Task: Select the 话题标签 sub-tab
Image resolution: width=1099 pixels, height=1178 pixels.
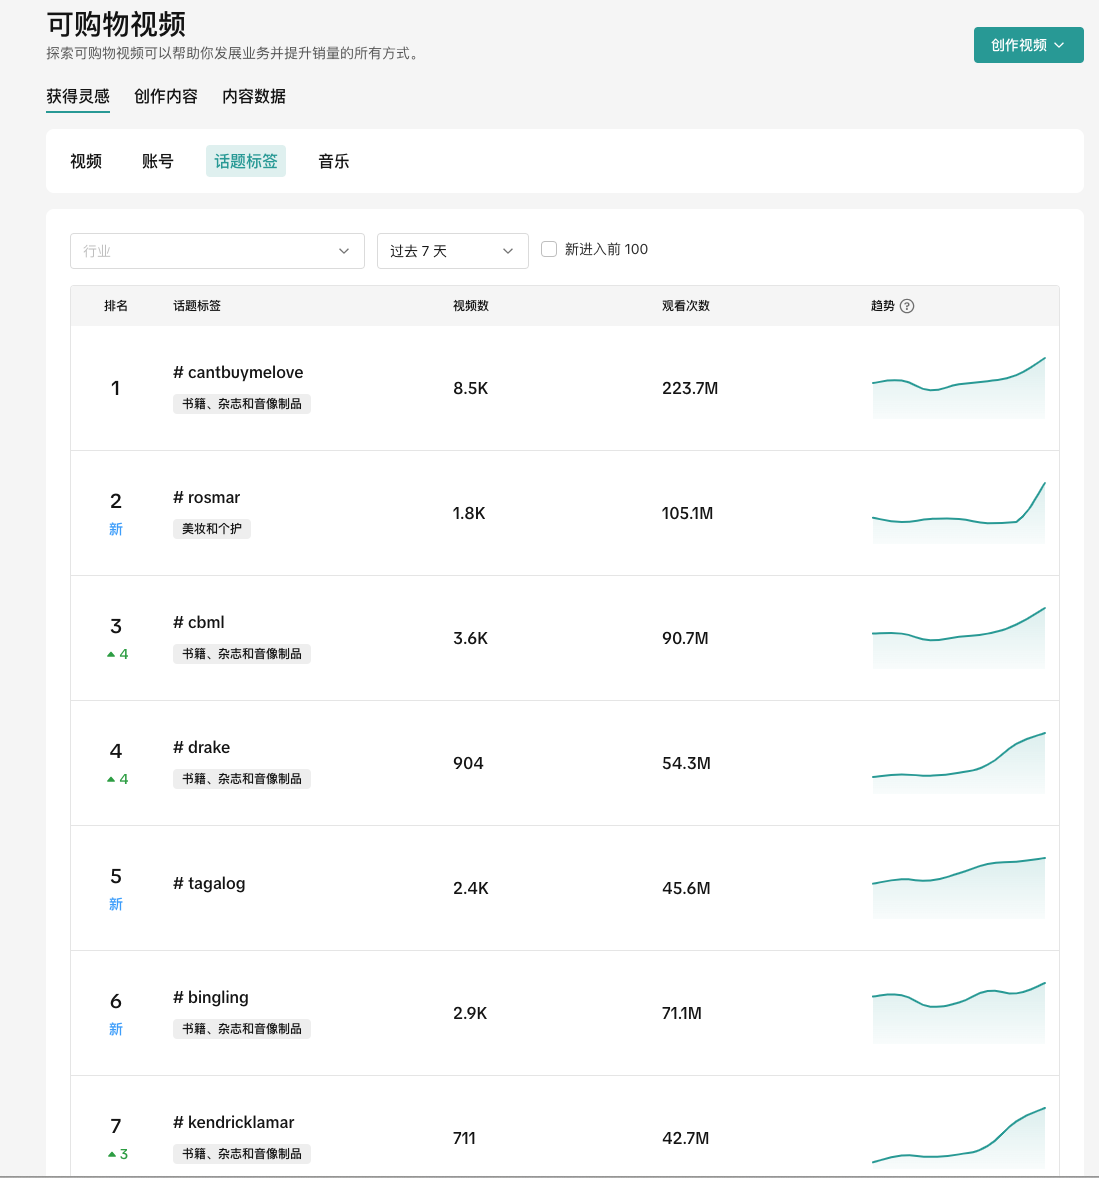Action: tap(246, 161)
